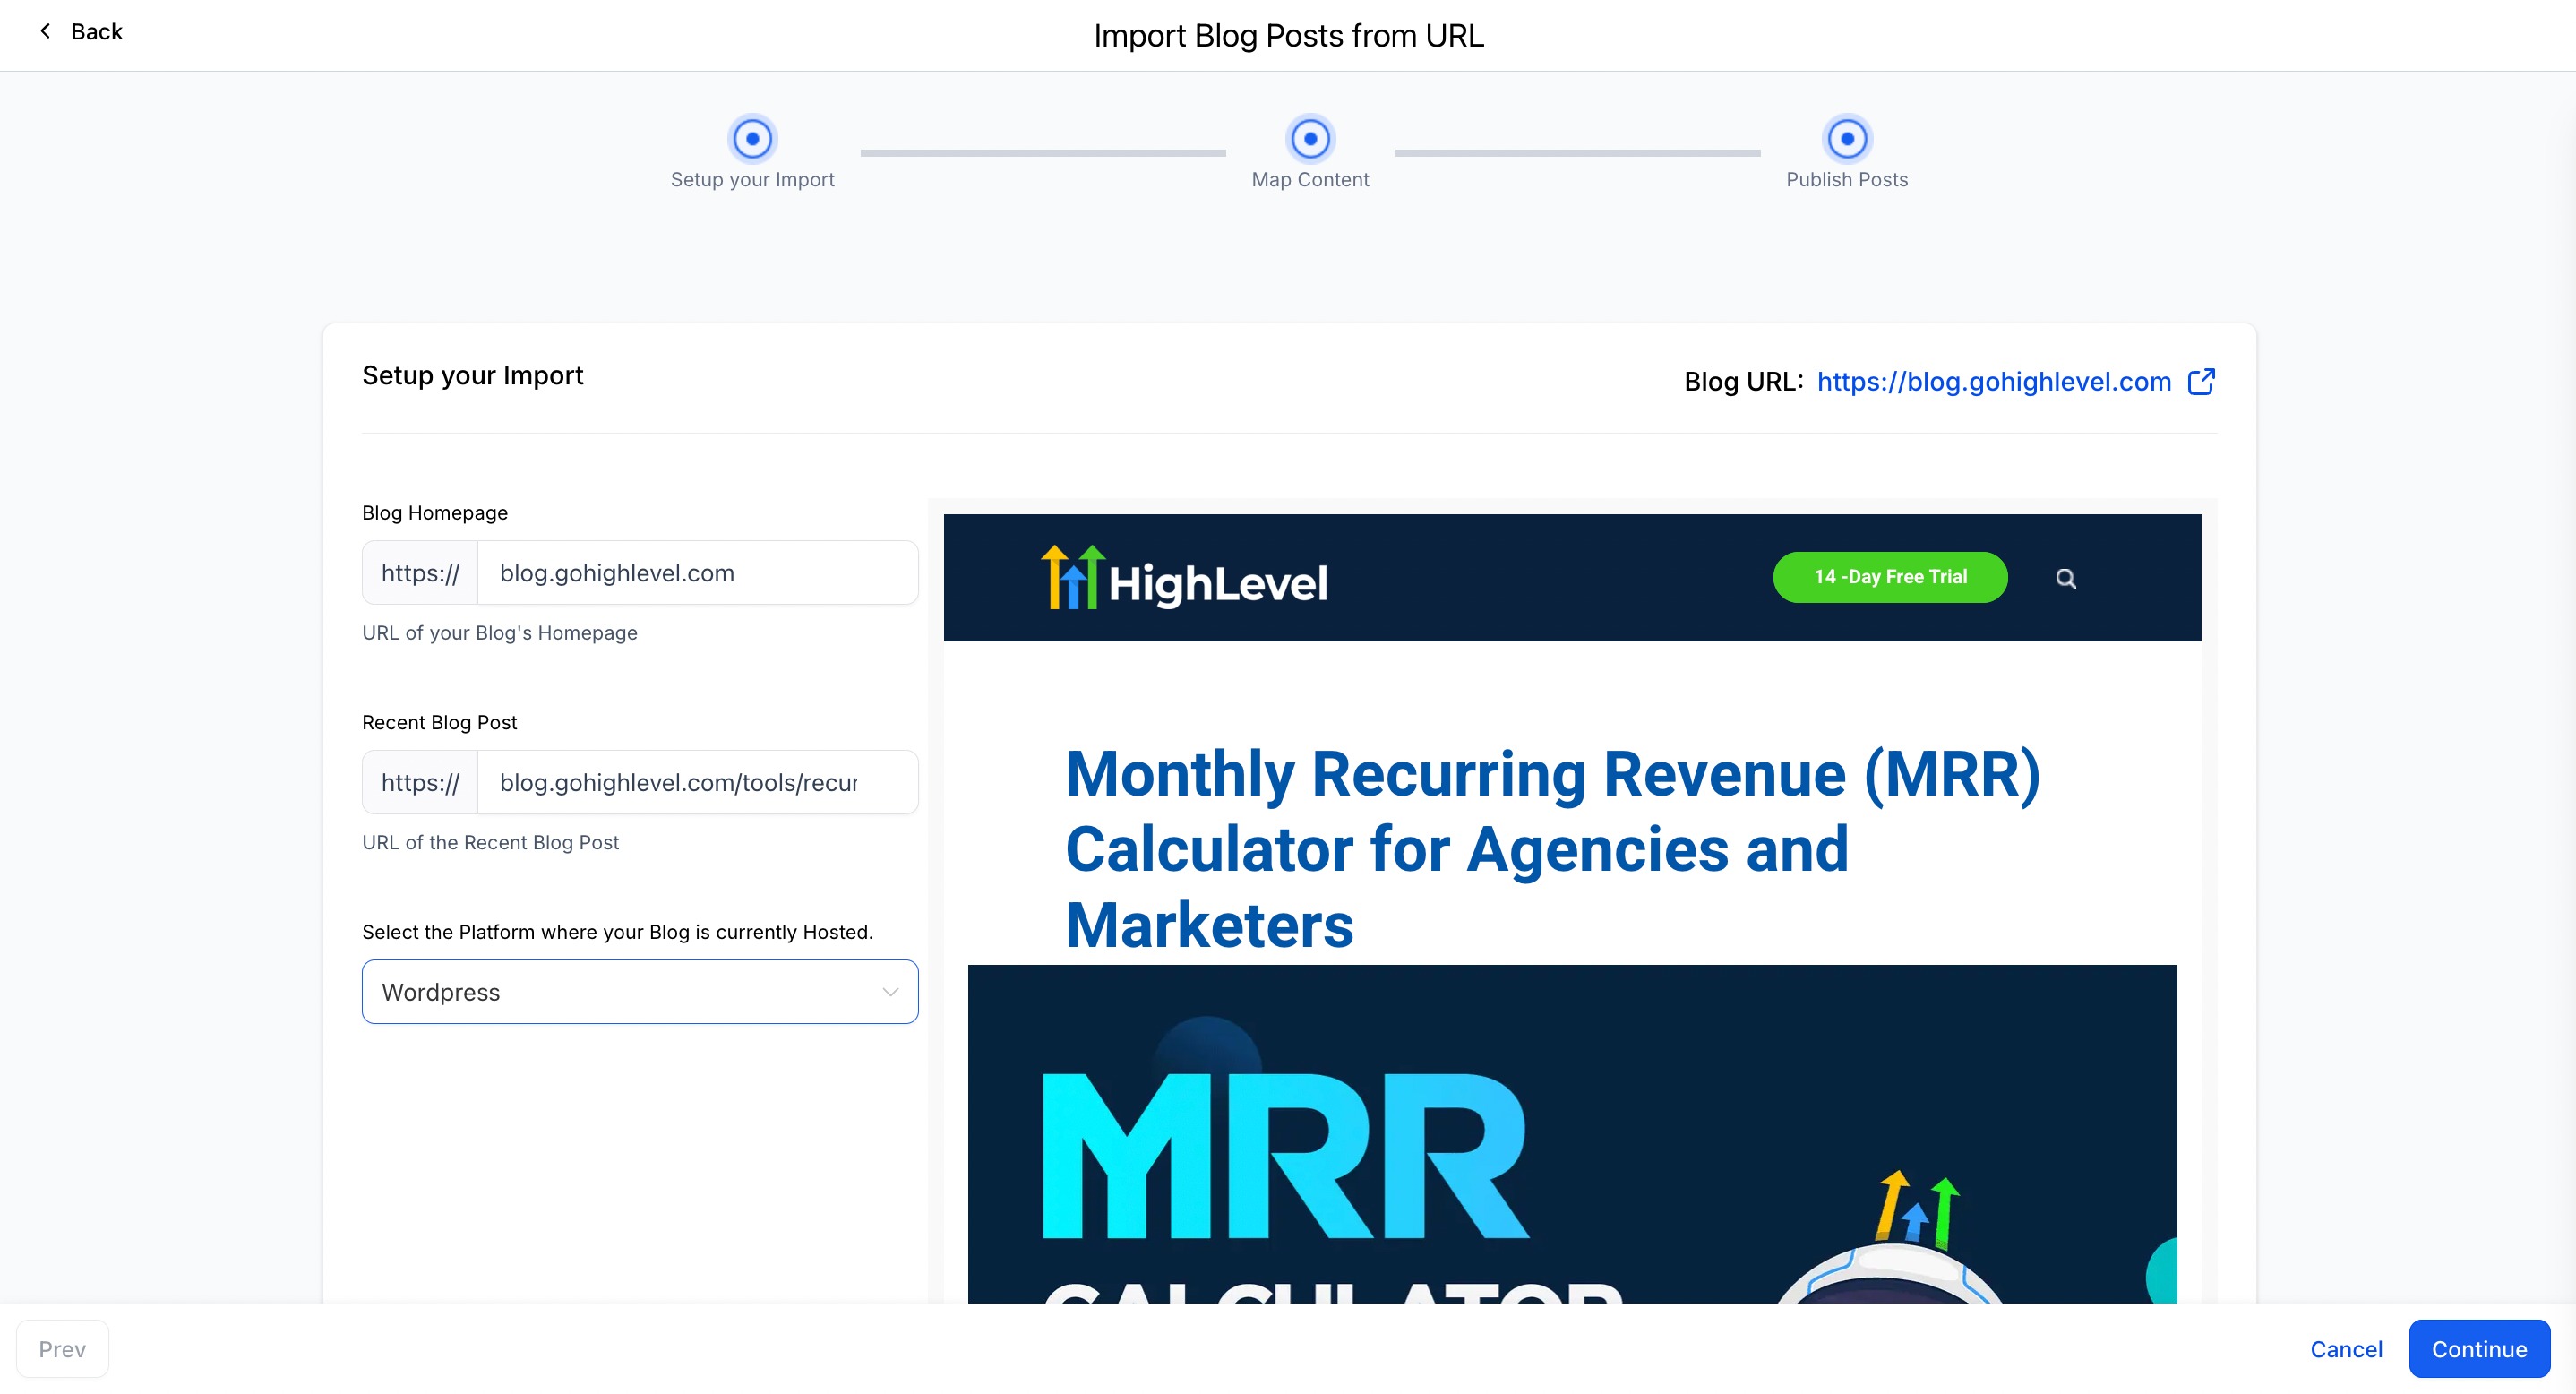Select the Setup your Import step circle
The width and height of the screenshot is (2576, 1394).
point(752,139)
